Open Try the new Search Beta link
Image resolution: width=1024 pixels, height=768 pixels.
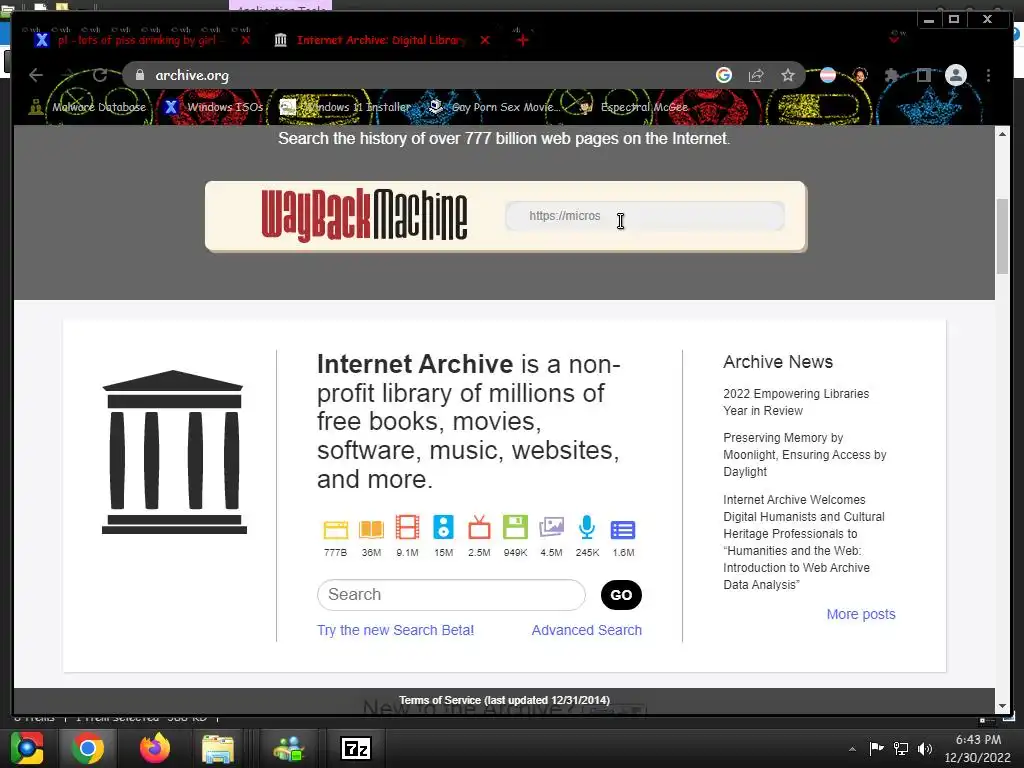point(396,630)
